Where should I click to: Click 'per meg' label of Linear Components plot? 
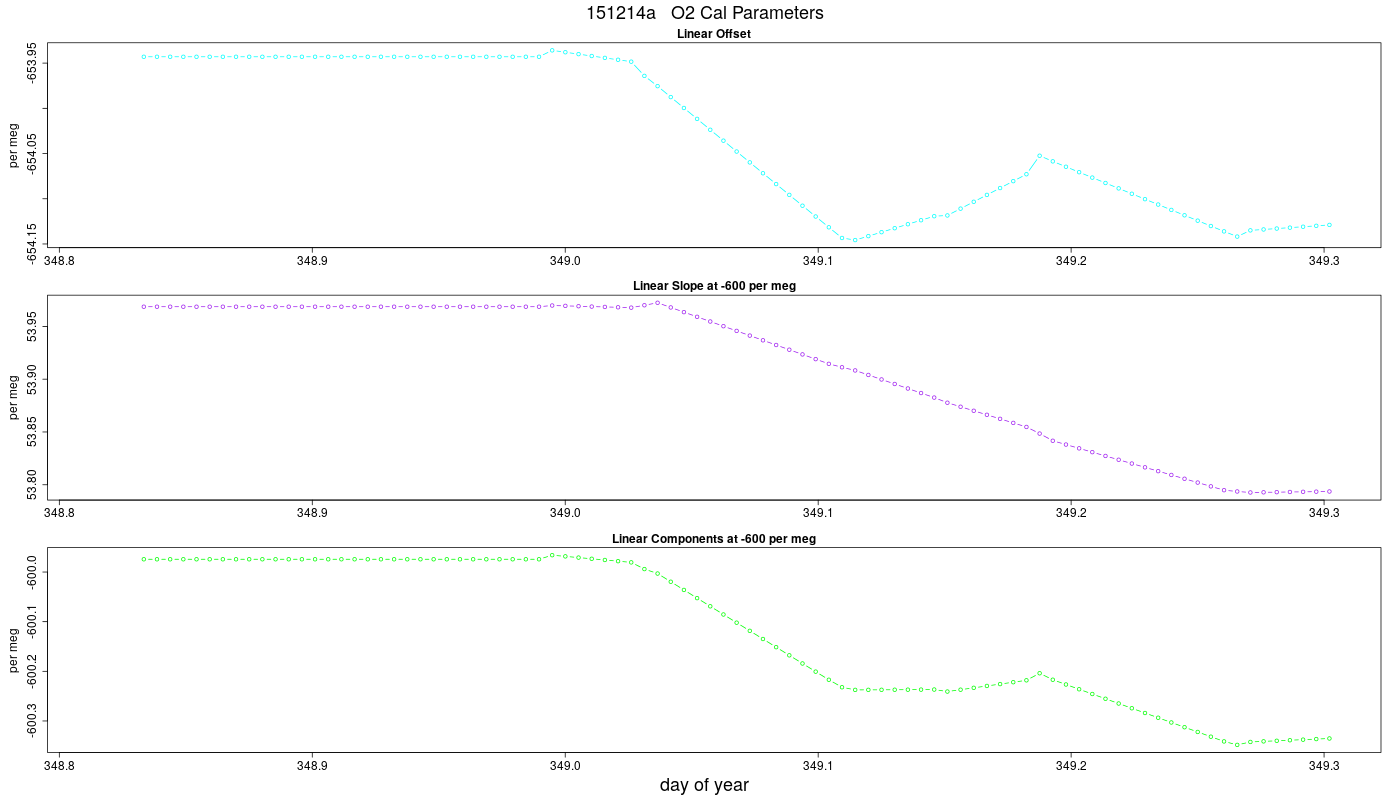point(13,650)
